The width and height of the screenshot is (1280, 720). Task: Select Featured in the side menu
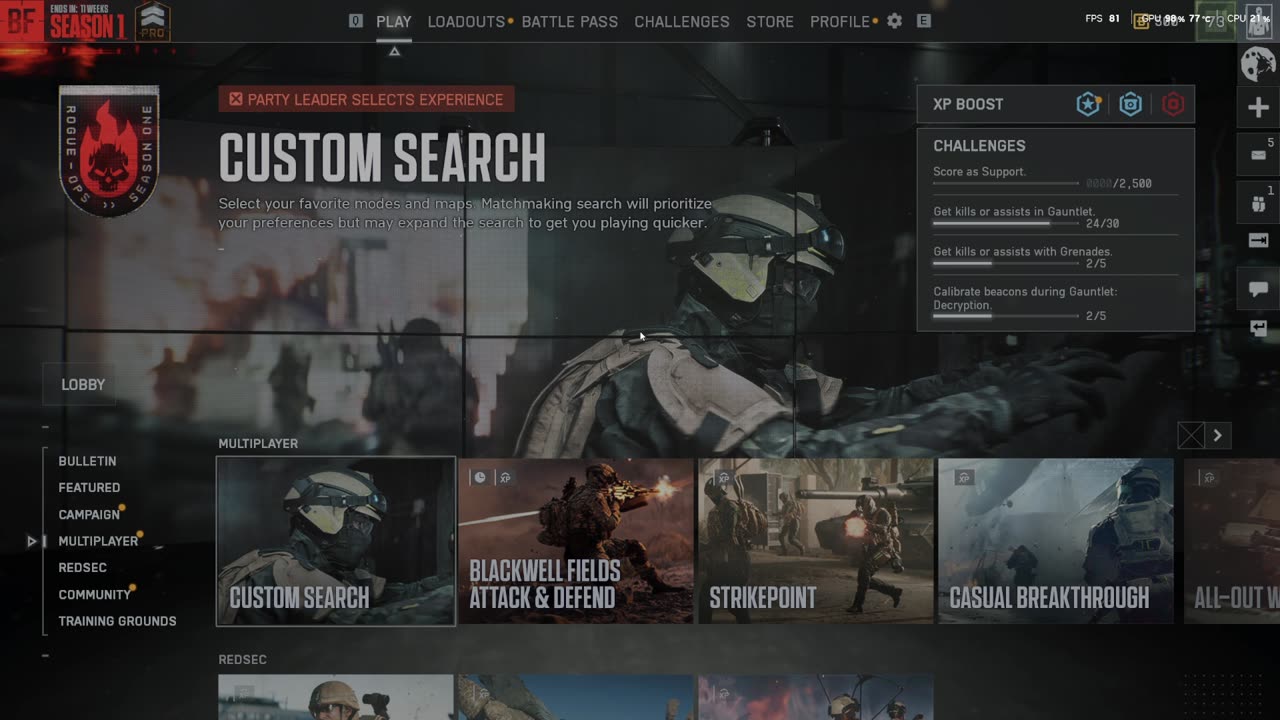[89, 488]
